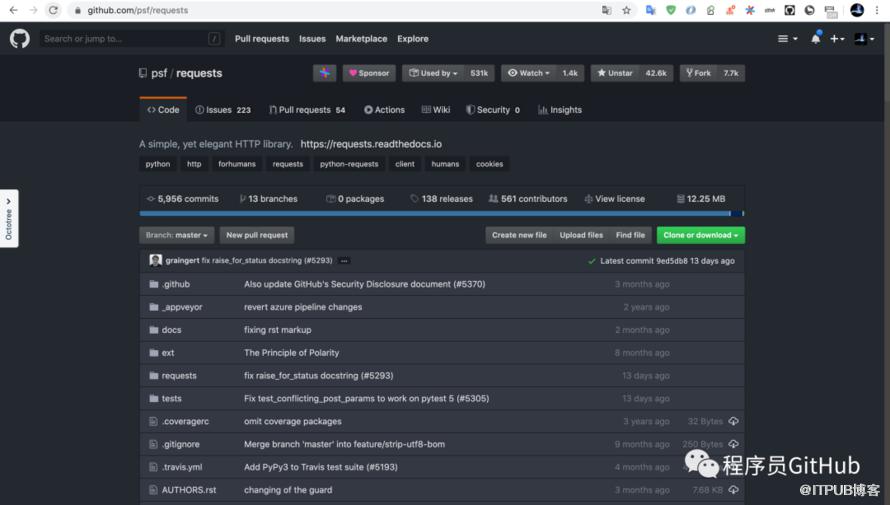890x505 pixels.
Task: Open the user avatar menu
Action: click(864, 39)
